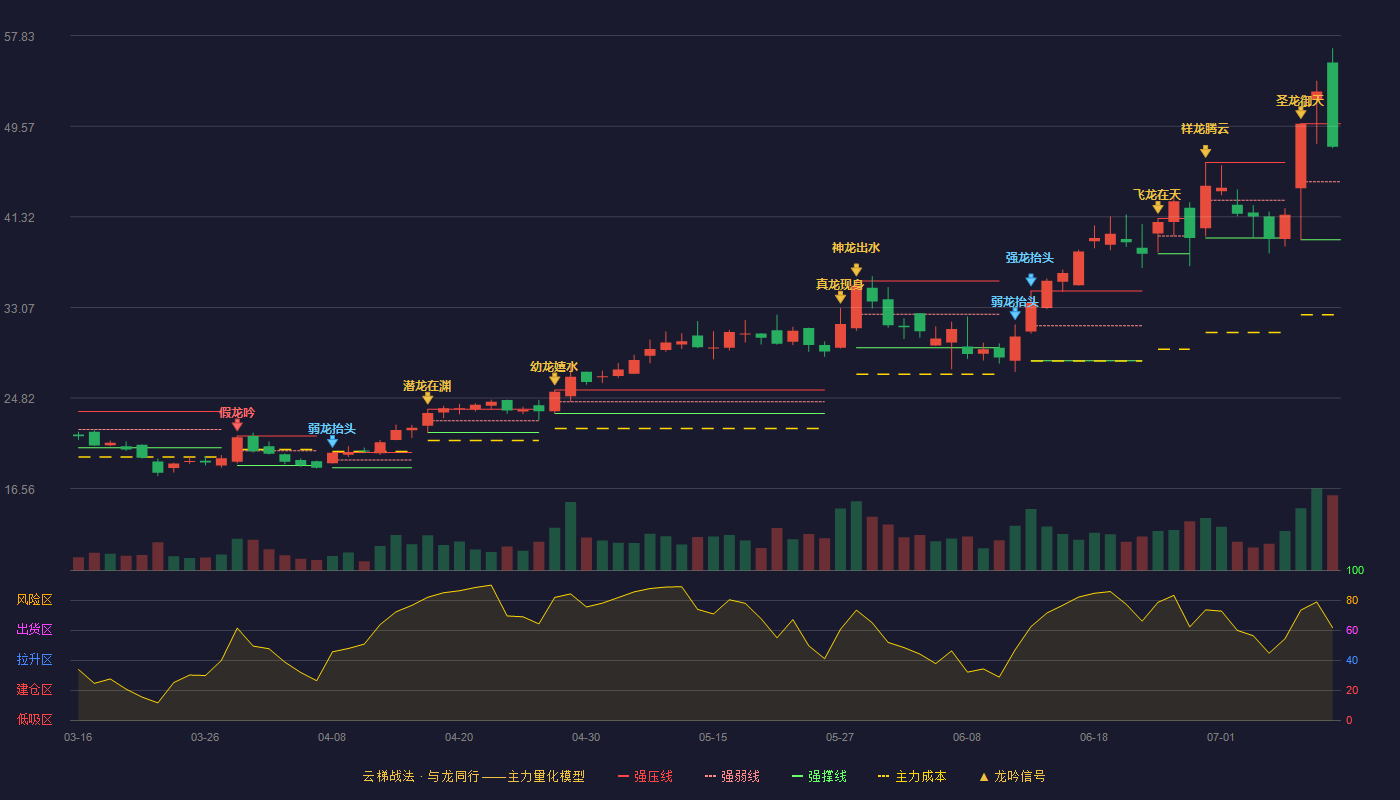Click the 04-30 date axis label
The height and width of the screenshot is (800, 1400).
(x=586, y=737)
